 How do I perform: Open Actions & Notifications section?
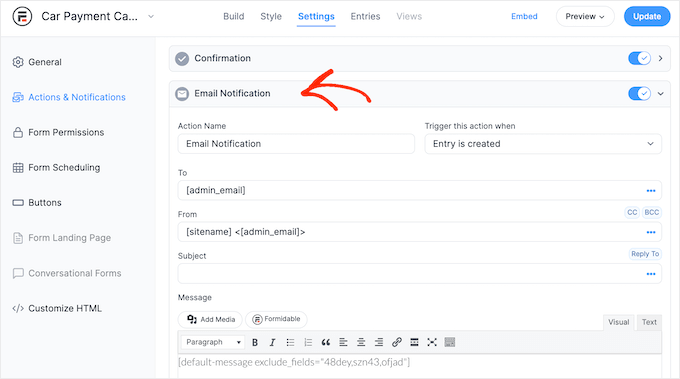coord(77,97)
